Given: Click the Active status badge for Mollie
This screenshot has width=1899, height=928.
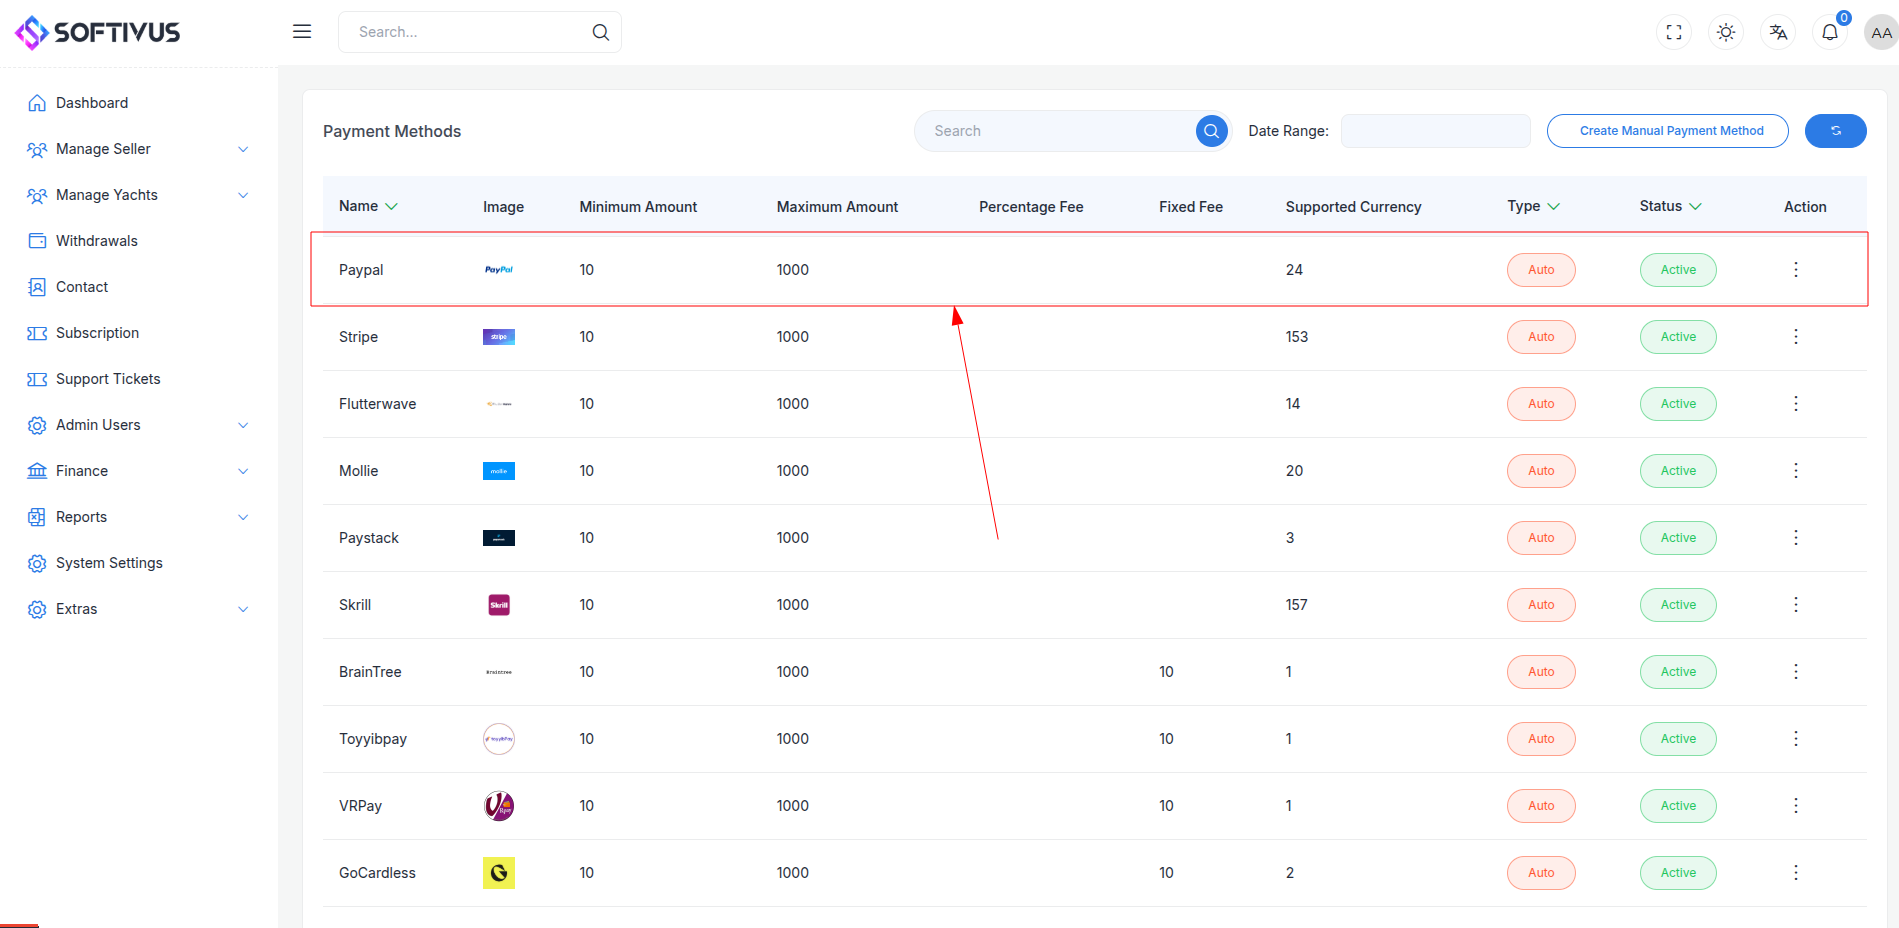Looking at the screenshot, I should point(1678,471).
